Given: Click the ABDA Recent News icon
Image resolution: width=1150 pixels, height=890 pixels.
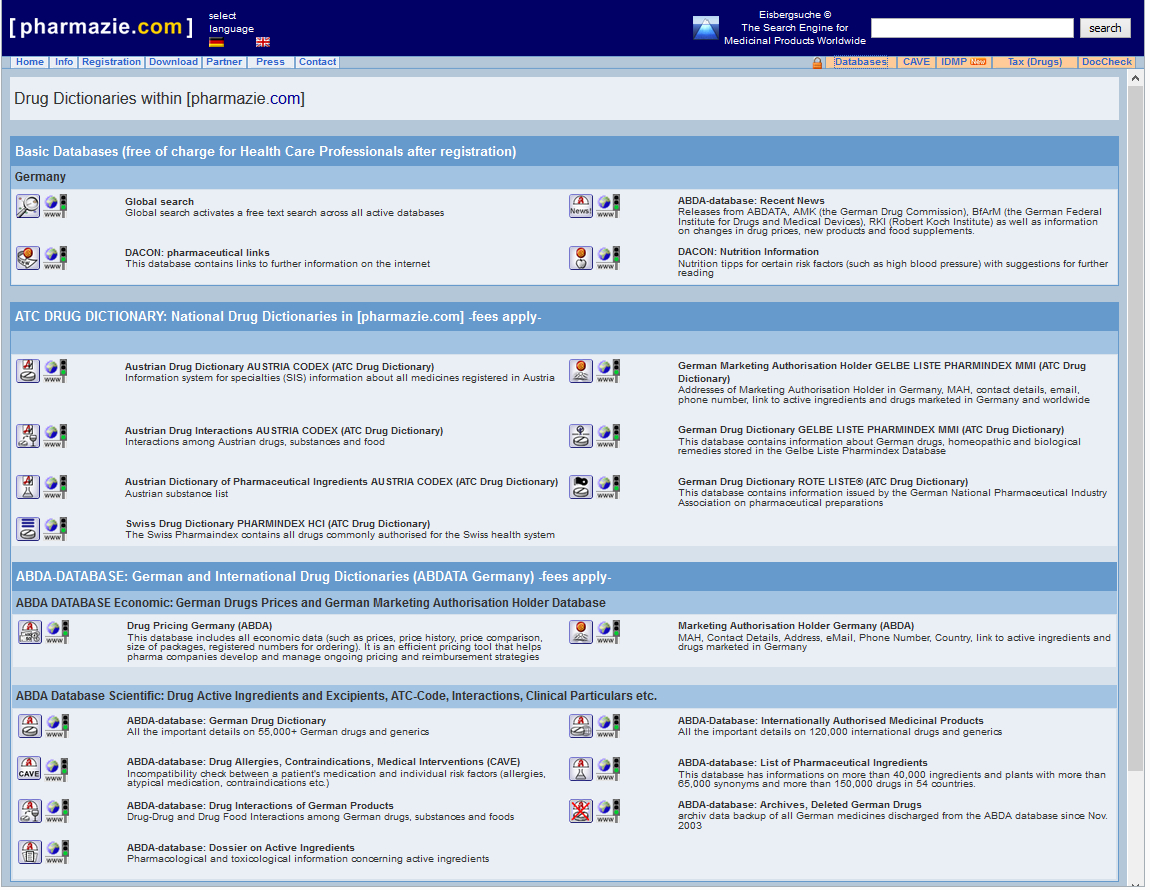Looking at the screenshot, I should click(x=581, y=206).
